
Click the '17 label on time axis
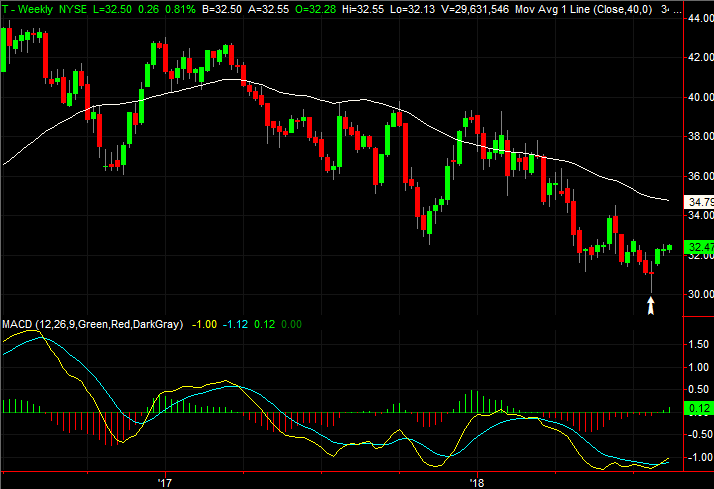pos(164,481)
